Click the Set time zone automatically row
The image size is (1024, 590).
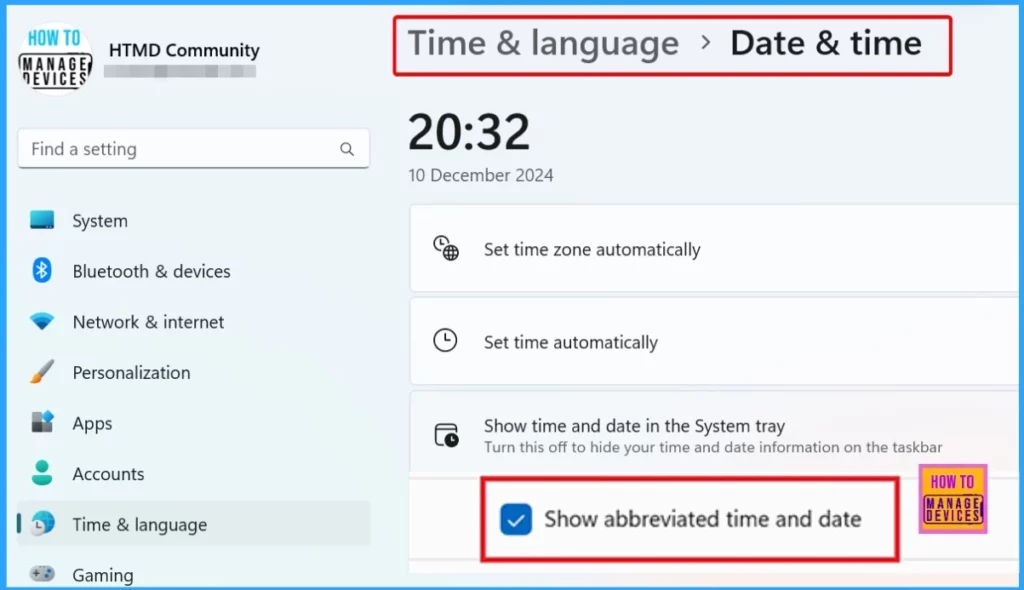click(x=714, y=248)
